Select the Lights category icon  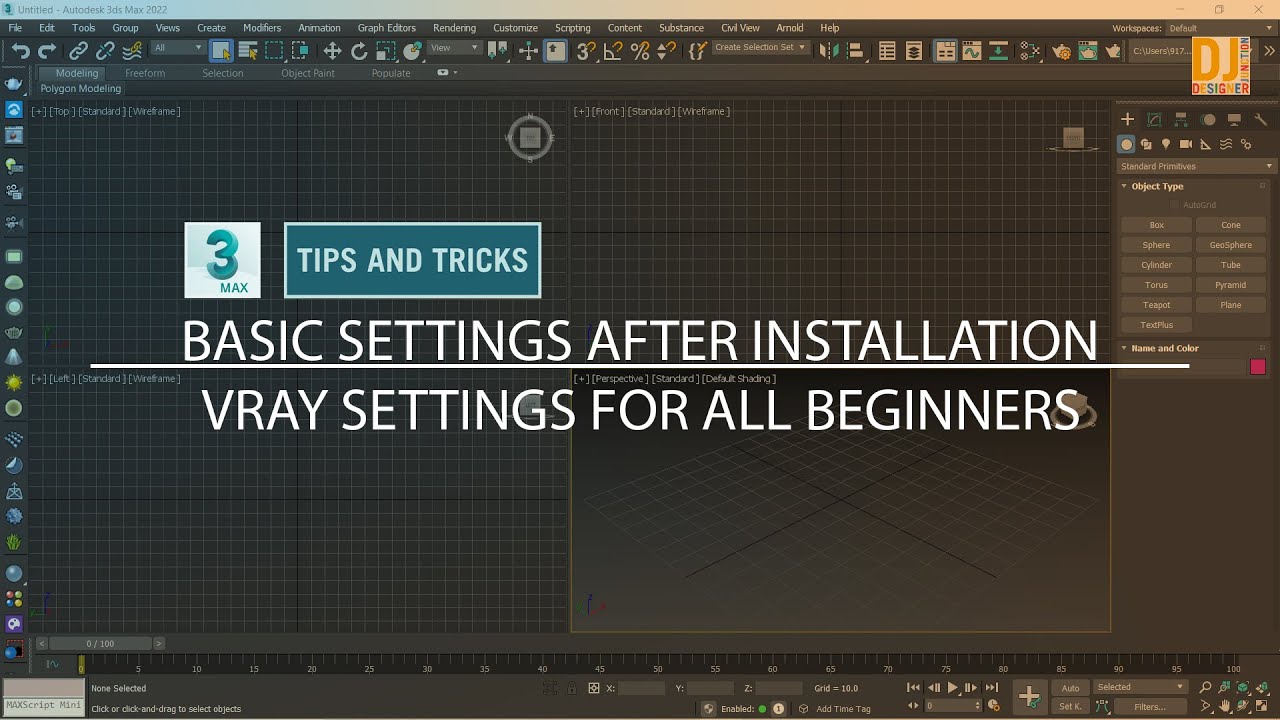(1166, 144)
